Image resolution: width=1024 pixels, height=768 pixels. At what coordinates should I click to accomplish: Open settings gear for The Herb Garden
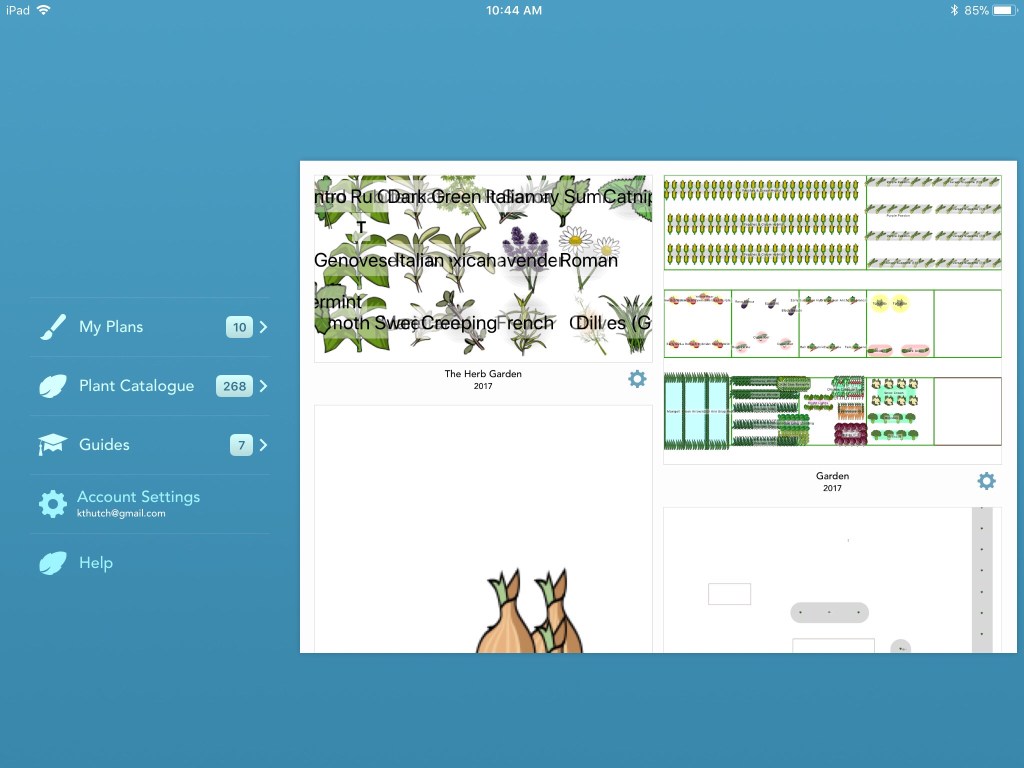(637, 379)
